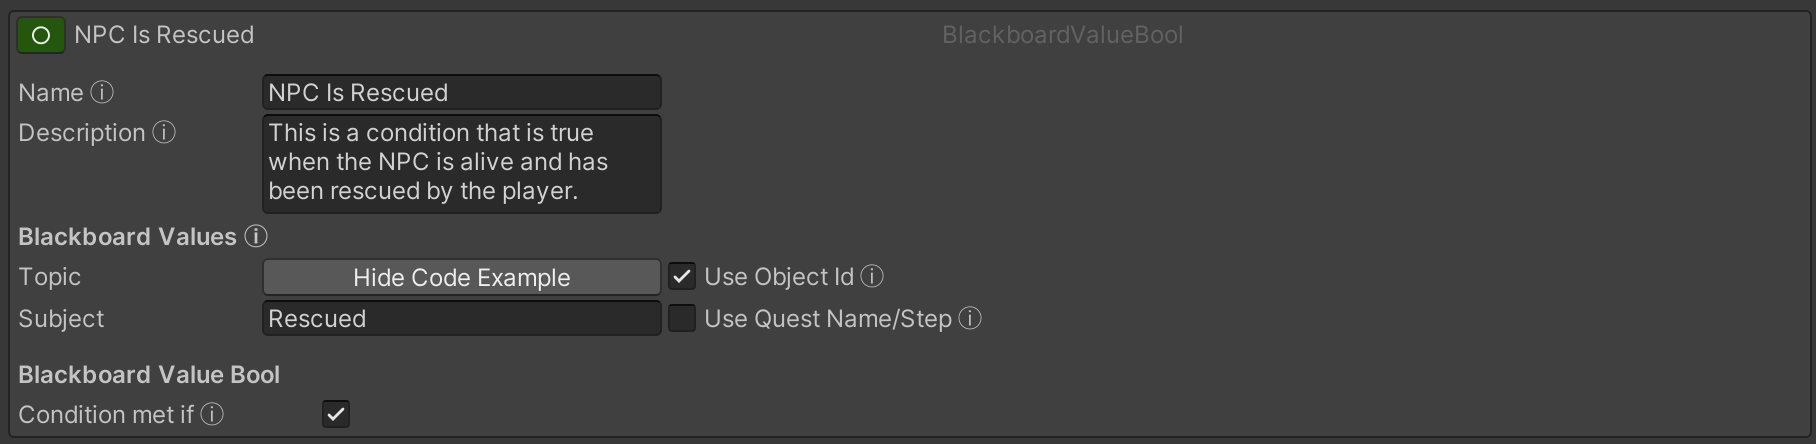The height and width of the screenshot is (444, 1816).
Task: Click the info icon next to Name
Action: pos(102,93)
